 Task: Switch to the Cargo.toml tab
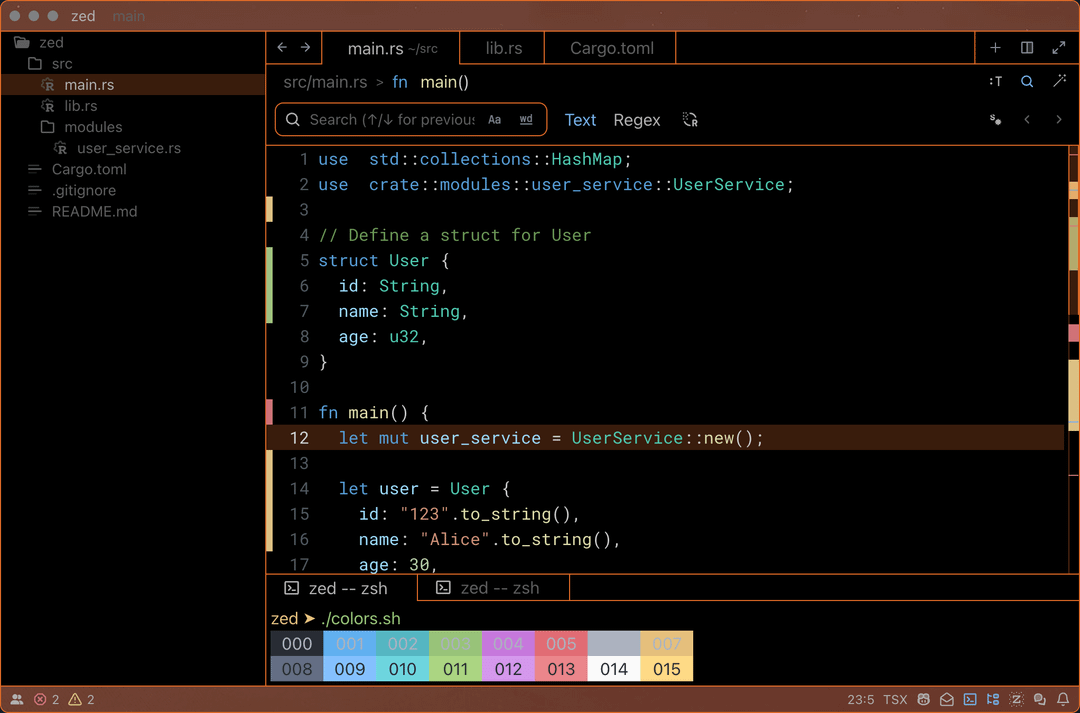point(611,48)
